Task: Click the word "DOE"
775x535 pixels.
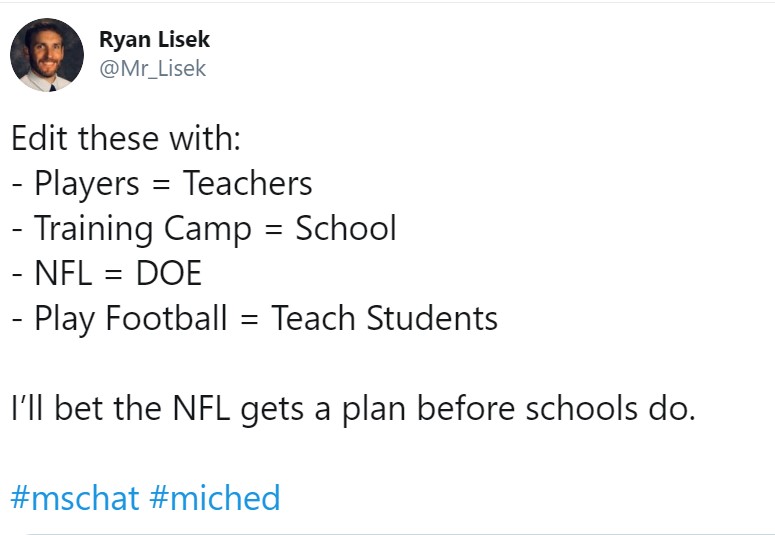Action: tap(169, 274)
